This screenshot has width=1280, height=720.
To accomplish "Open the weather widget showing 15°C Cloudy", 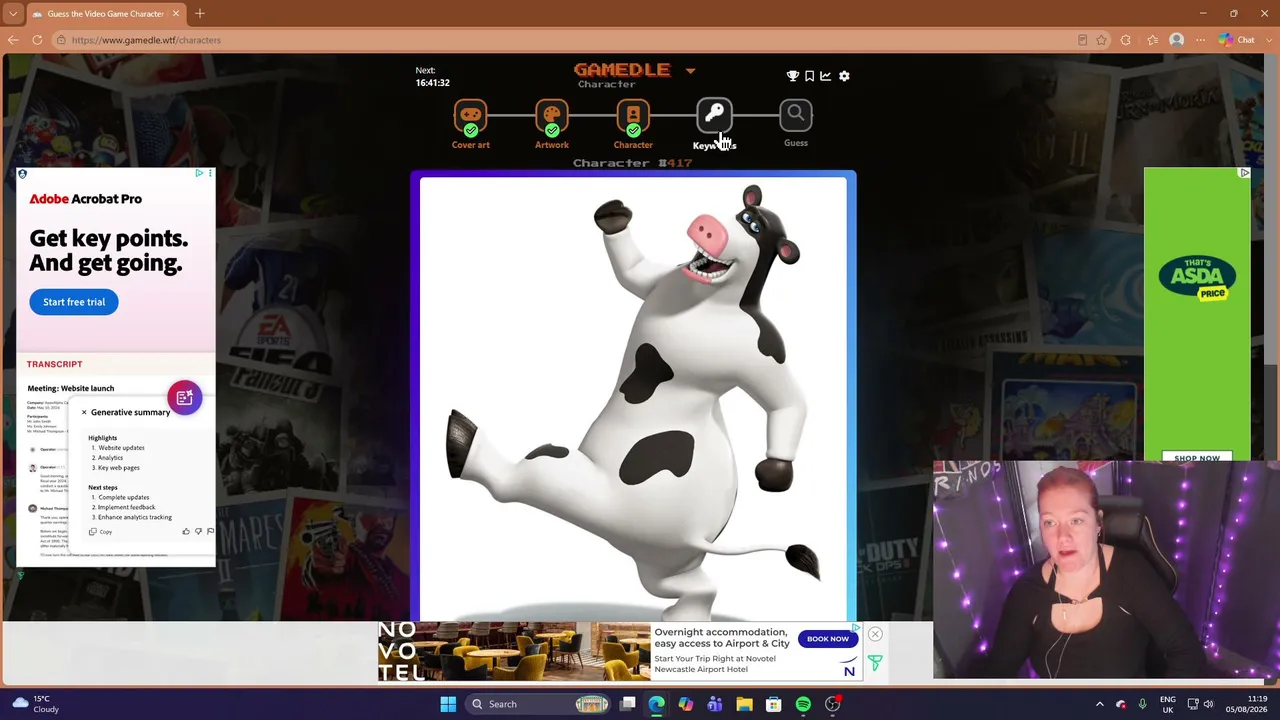I will coord(37,704).
